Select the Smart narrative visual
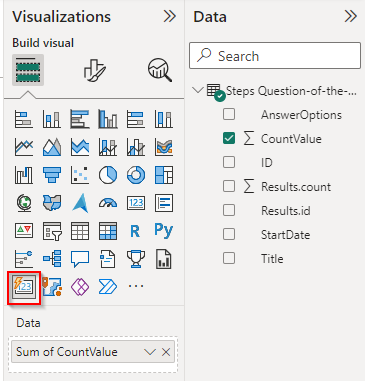Image resolution: width=365 pixels, height=381 pixels. (x=108, y=259)
